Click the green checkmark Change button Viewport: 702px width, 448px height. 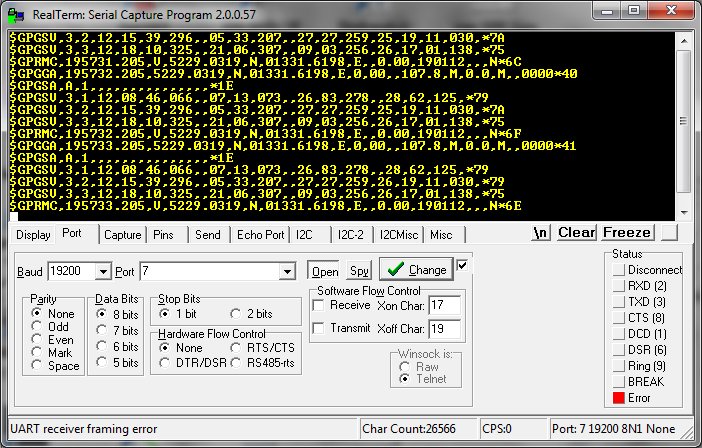(x=416, y=269)
